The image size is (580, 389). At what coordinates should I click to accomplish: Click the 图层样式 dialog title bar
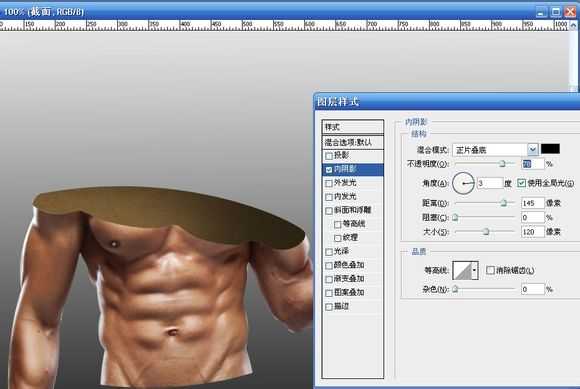coord(447,101)
